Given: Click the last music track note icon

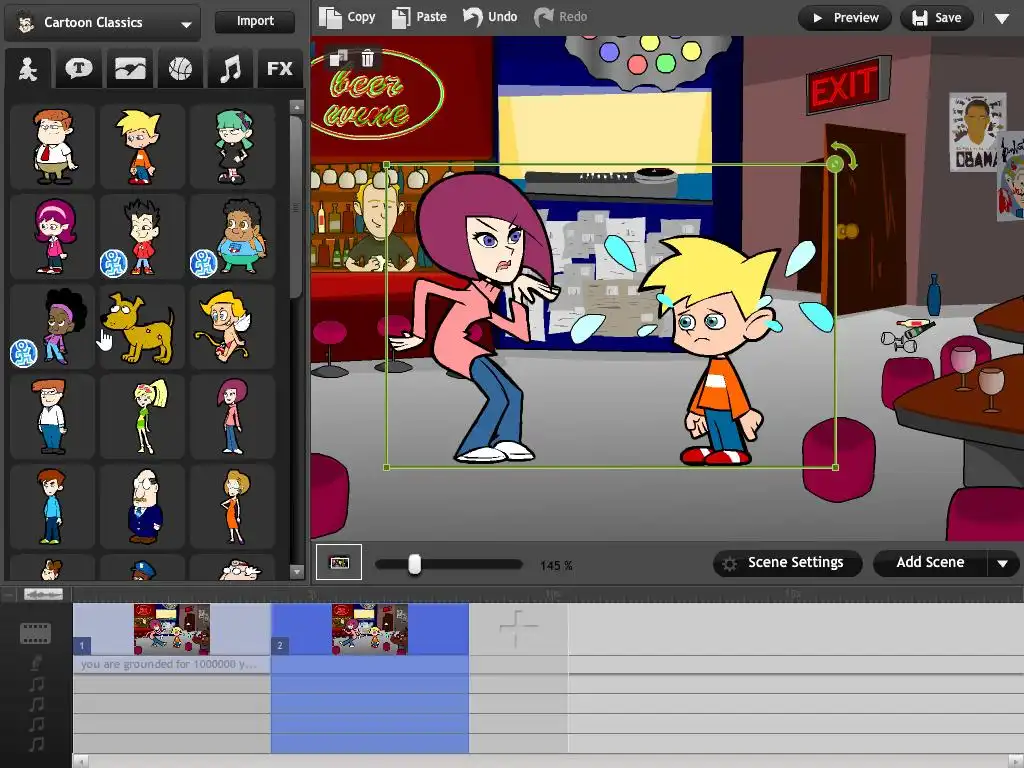Looking at the screenshot, I should (x=37, y=744).
